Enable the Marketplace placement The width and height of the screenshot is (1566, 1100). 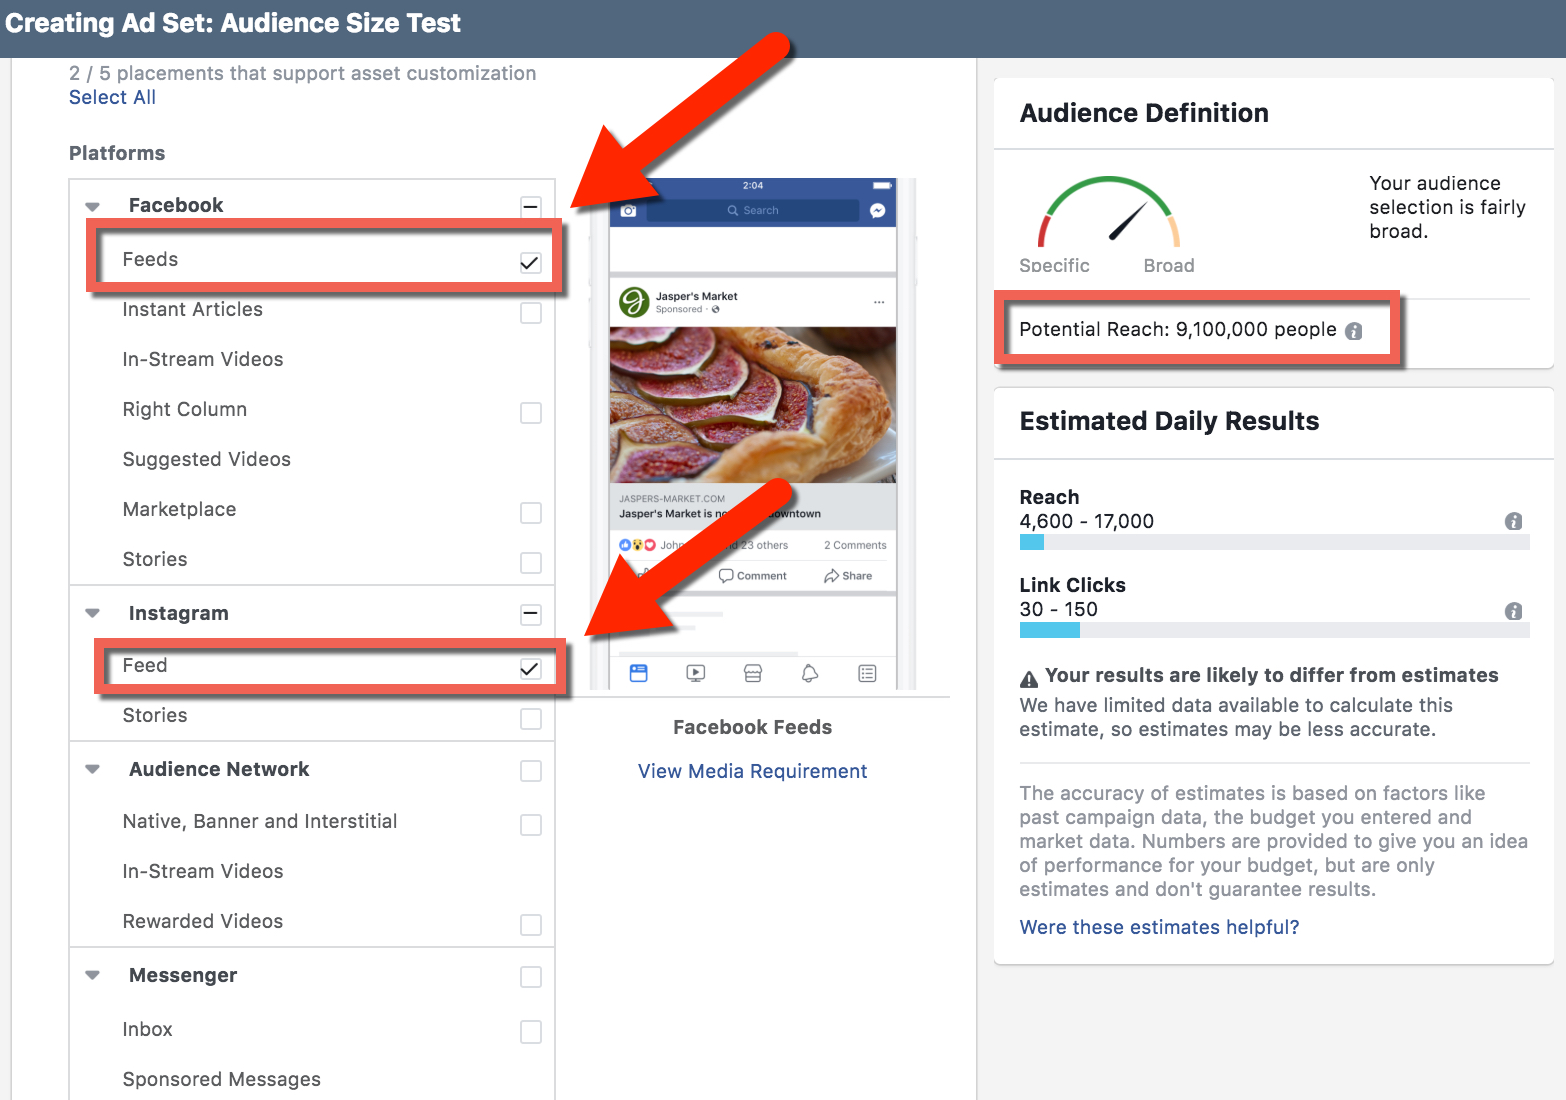tap(531, 513)
